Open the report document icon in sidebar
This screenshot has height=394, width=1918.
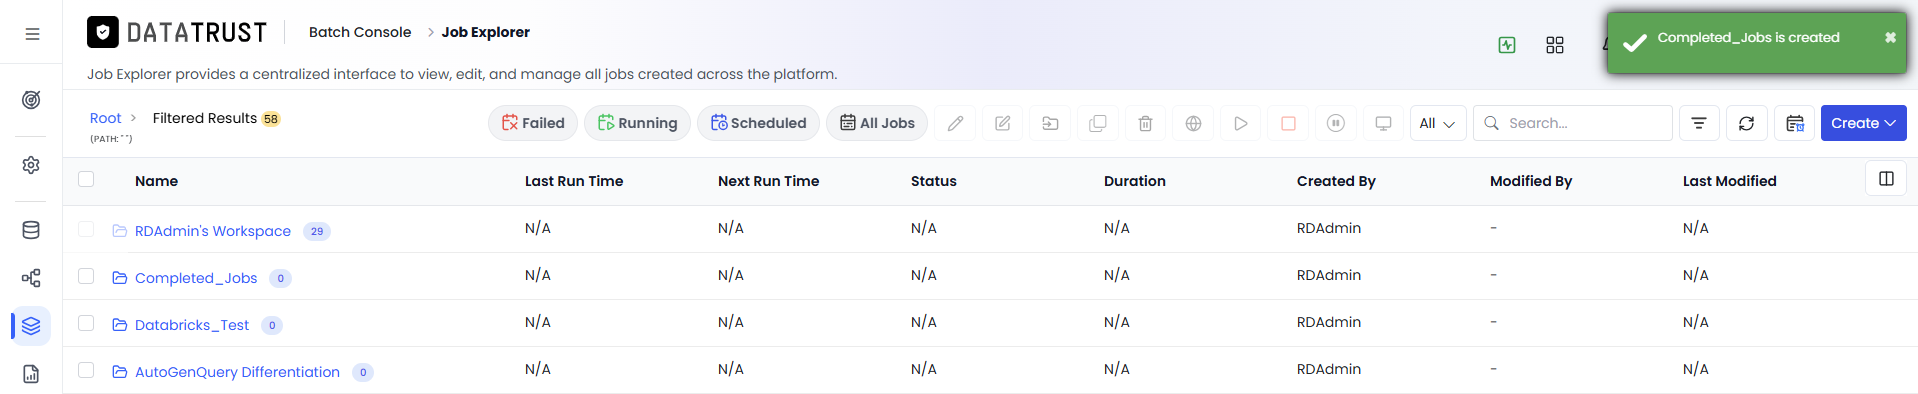(31, 374)
